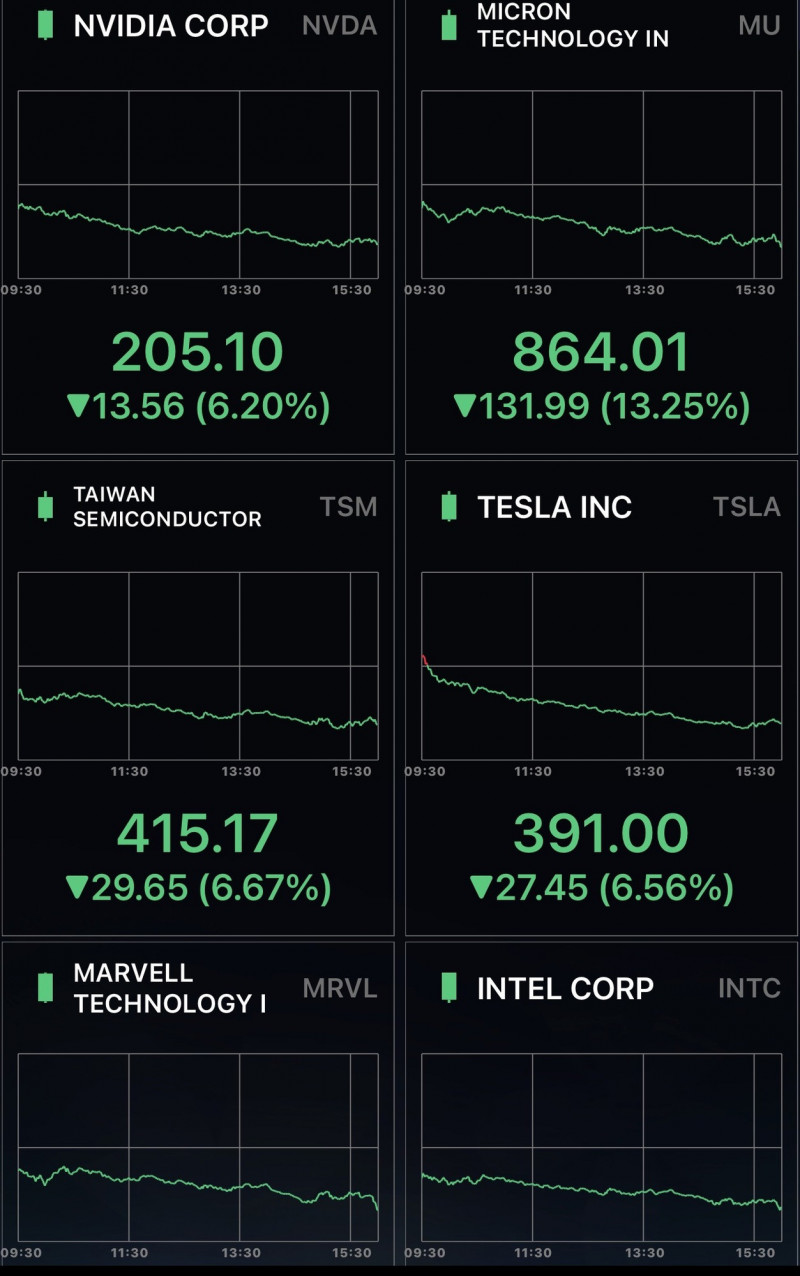Tap the Taiwan Semiconductor candlestick icon
800x1276 pixels.
[x=45, y=506]
